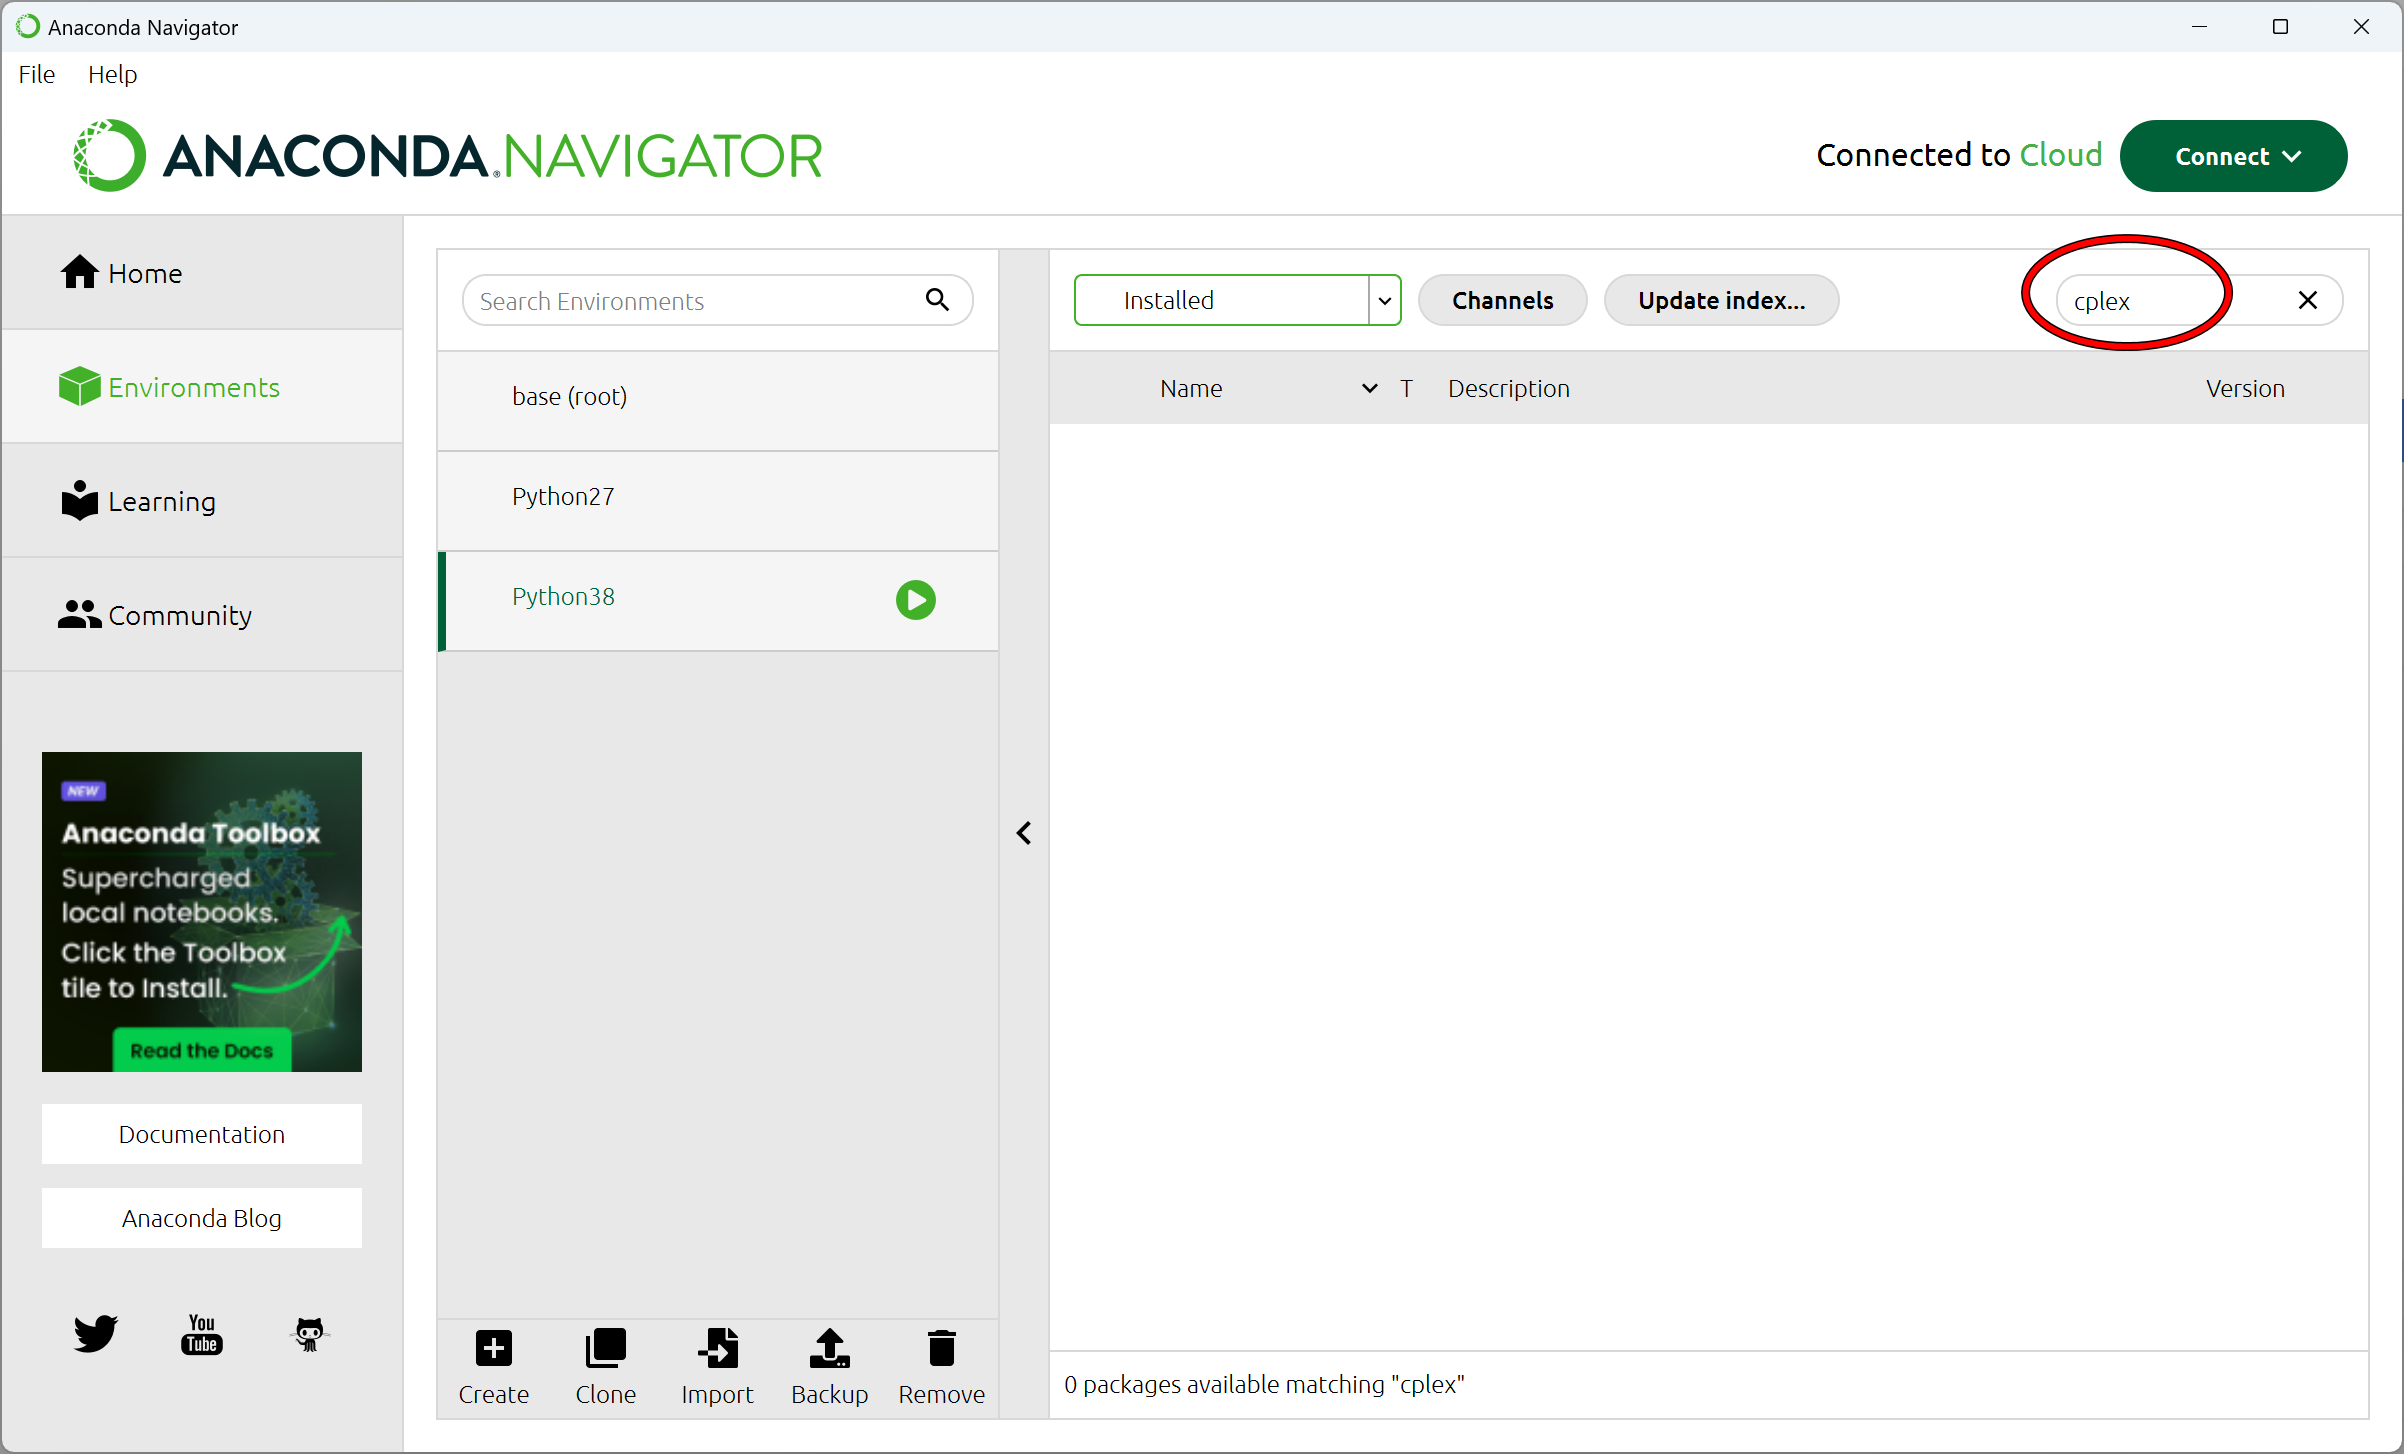Click the Environments cube icon

(79, 386)
